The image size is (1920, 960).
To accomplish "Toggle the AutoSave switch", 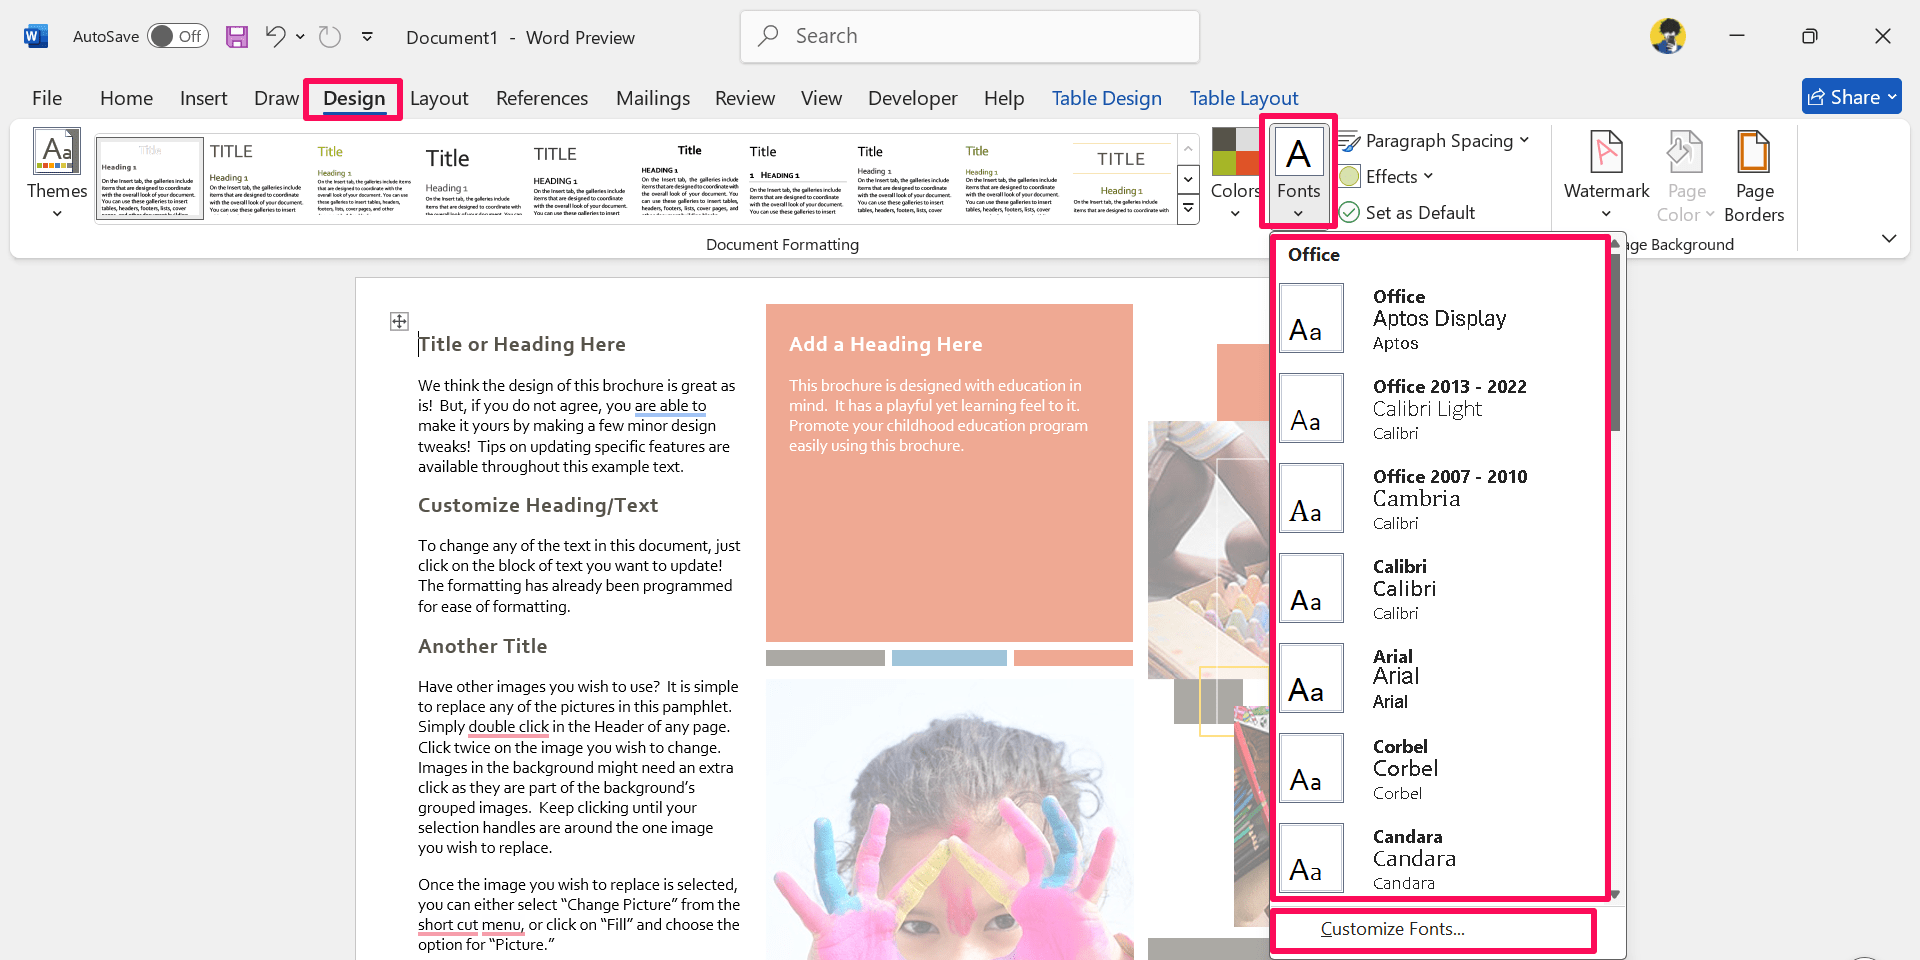I will pos(177,37).
